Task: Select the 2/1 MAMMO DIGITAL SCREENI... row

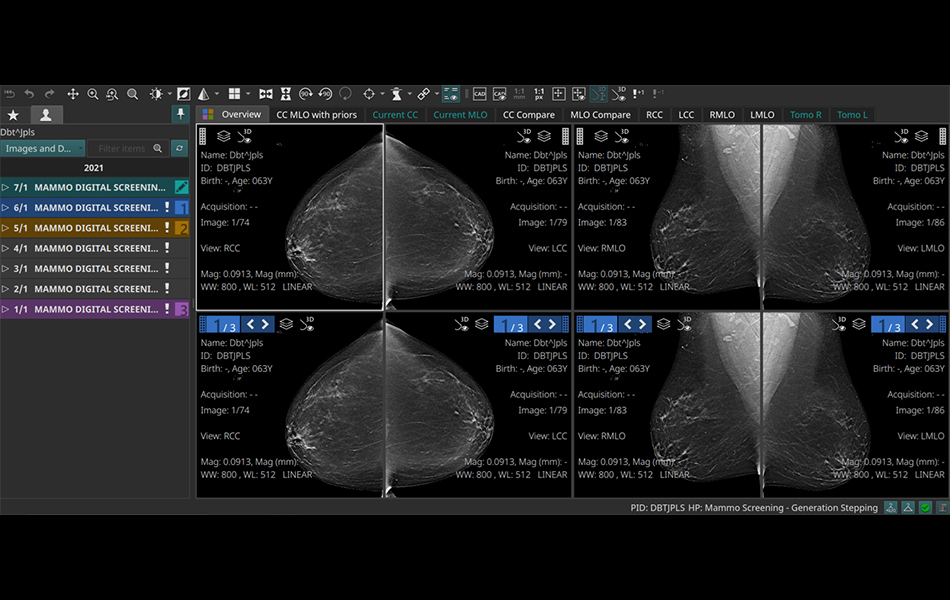Action: pos(95,289)
